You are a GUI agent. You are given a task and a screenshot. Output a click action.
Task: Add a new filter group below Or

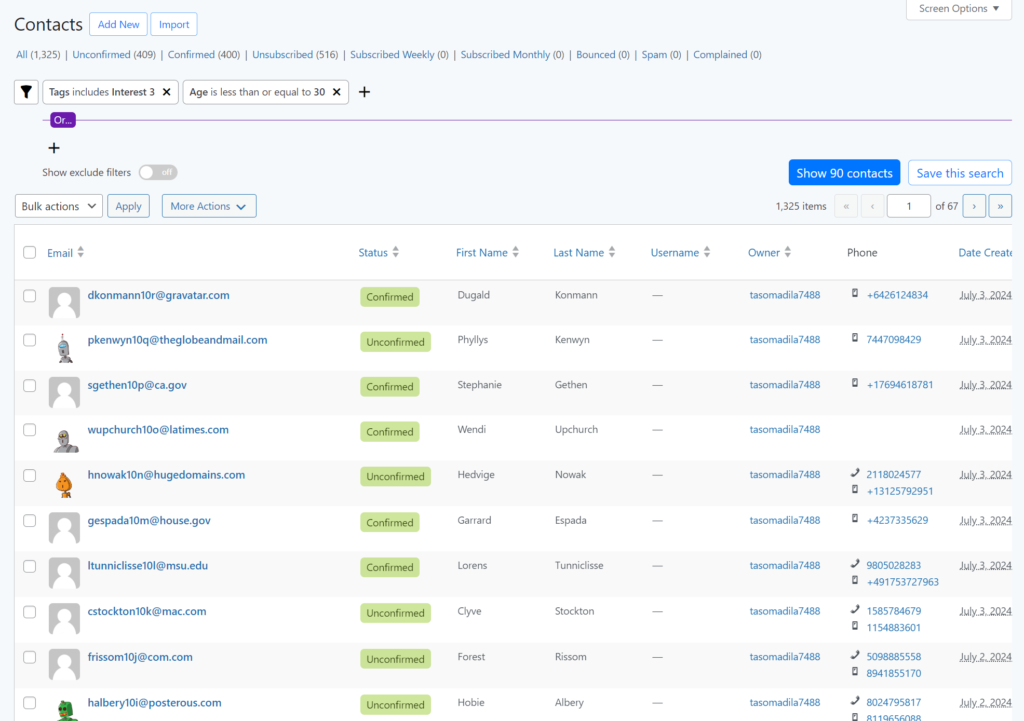[54, 148]
